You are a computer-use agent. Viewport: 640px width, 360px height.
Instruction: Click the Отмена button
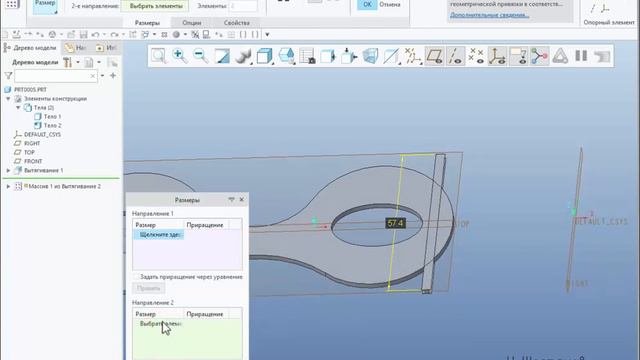(x=390, y=4)
